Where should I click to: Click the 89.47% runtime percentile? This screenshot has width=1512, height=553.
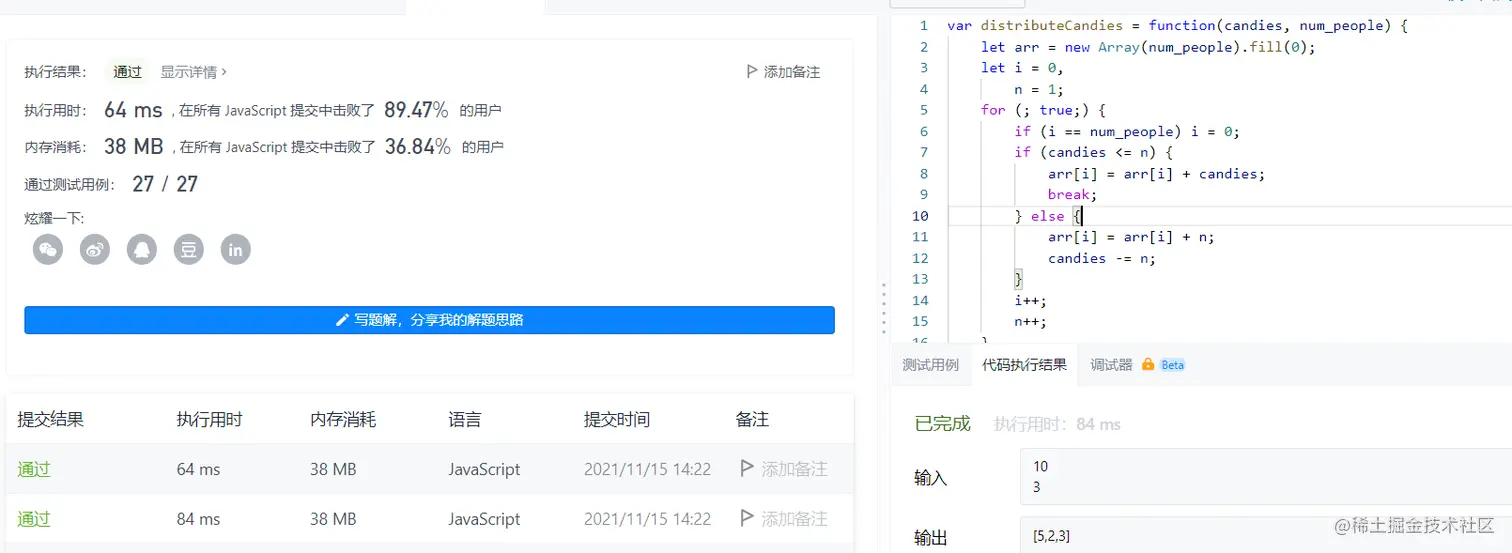[416, 110]
